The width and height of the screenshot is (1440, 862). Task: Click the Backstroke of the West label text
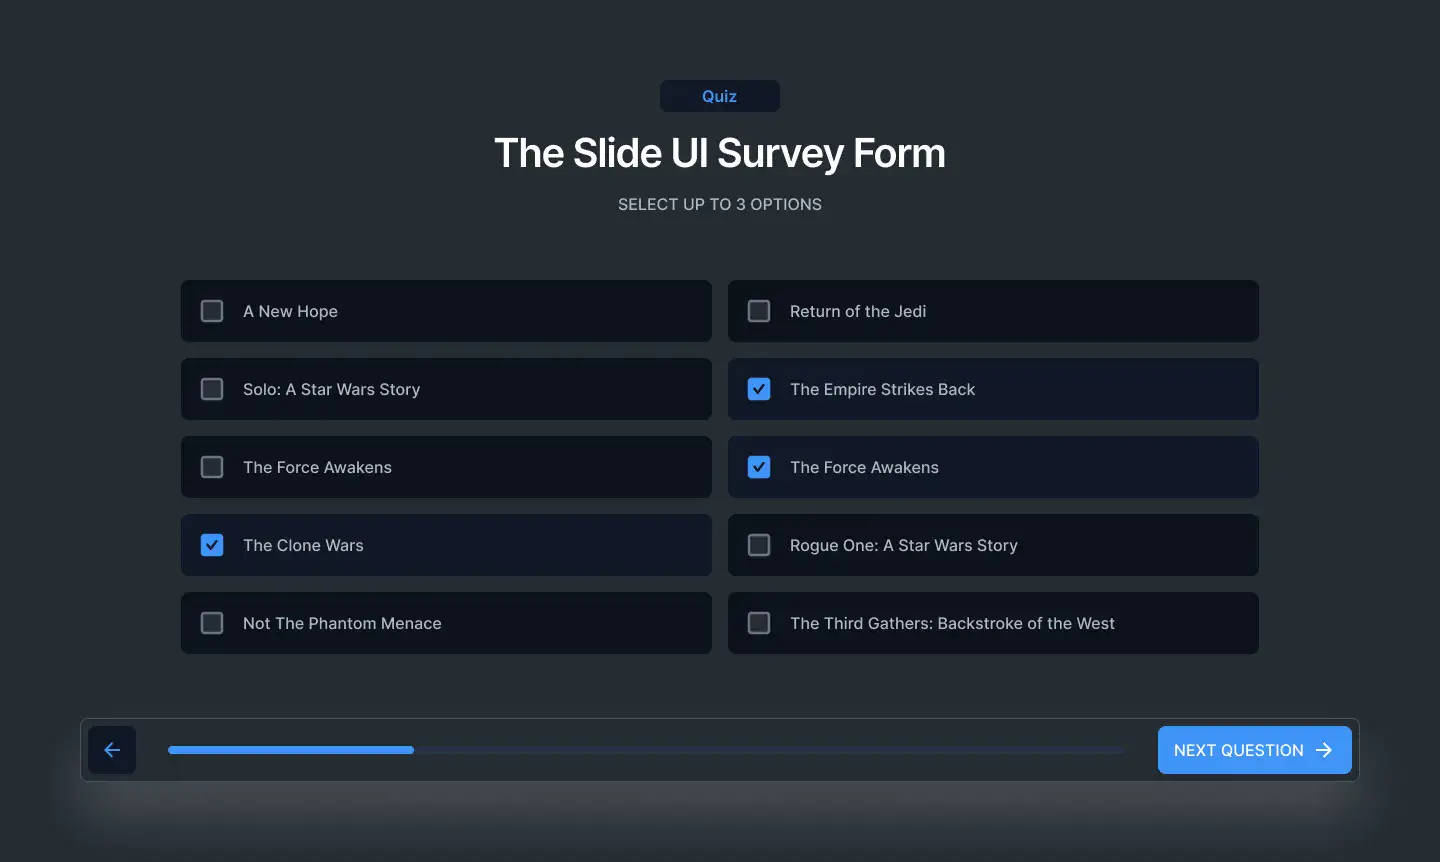coord(952,623)
